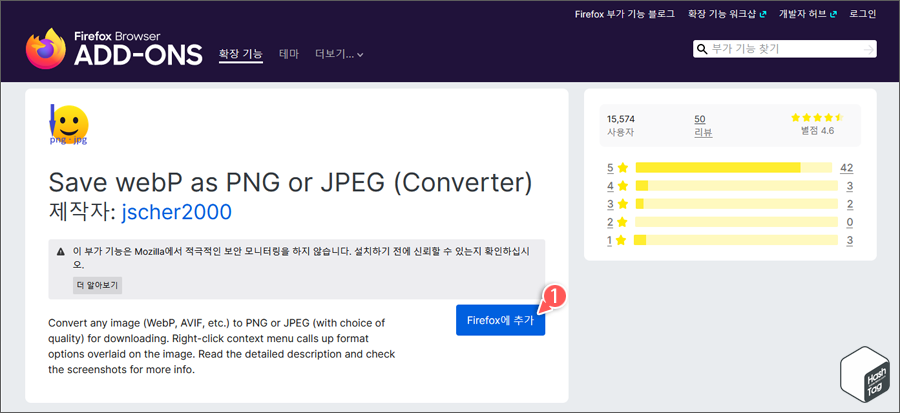Click the 0 count for 2-star reviews
The height and width of the screenshot is (413, 900).
pos(849,223)
